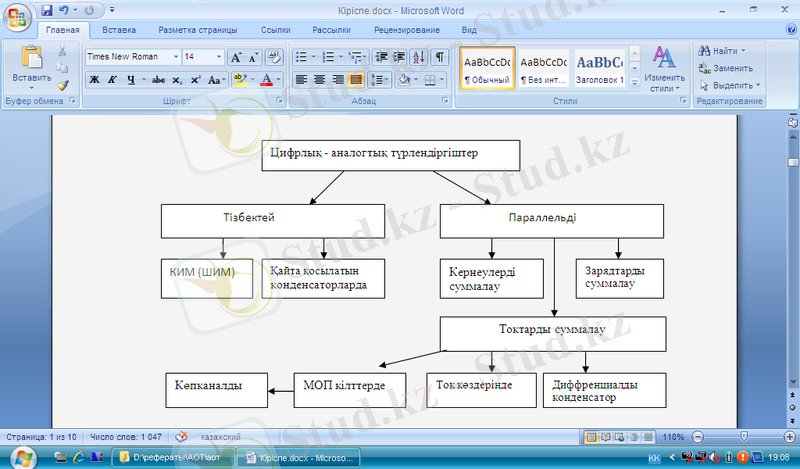Select the Заголовок 1 style thumbnail
Screen dimensions: 800x469
tap(600, 69)
